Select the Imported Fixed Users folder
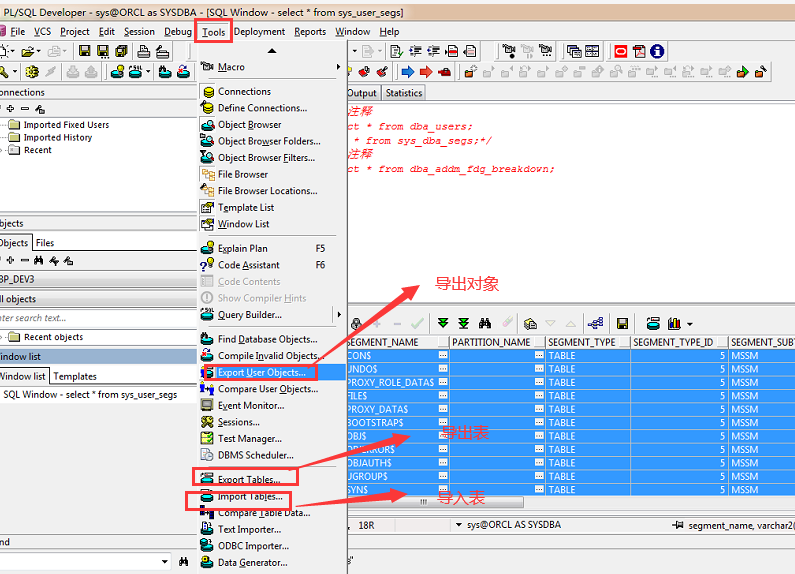This screenshot has height=574, width=795. coord(66,125)
